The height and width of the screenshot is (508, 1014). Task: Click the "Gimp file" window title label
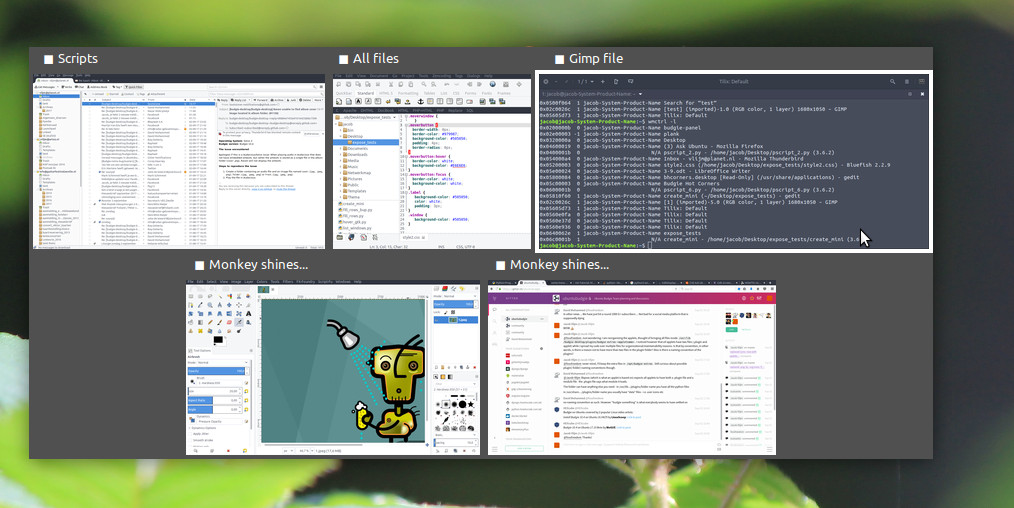tap(596, 59)
